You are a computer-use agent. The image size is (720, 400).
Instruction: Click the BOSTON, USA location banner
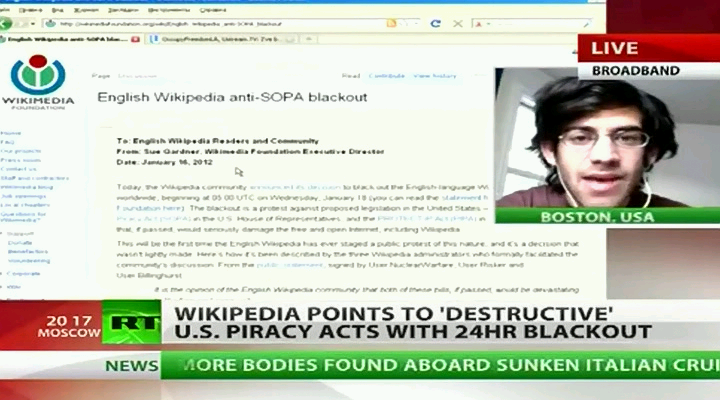(x=607, y=216)
